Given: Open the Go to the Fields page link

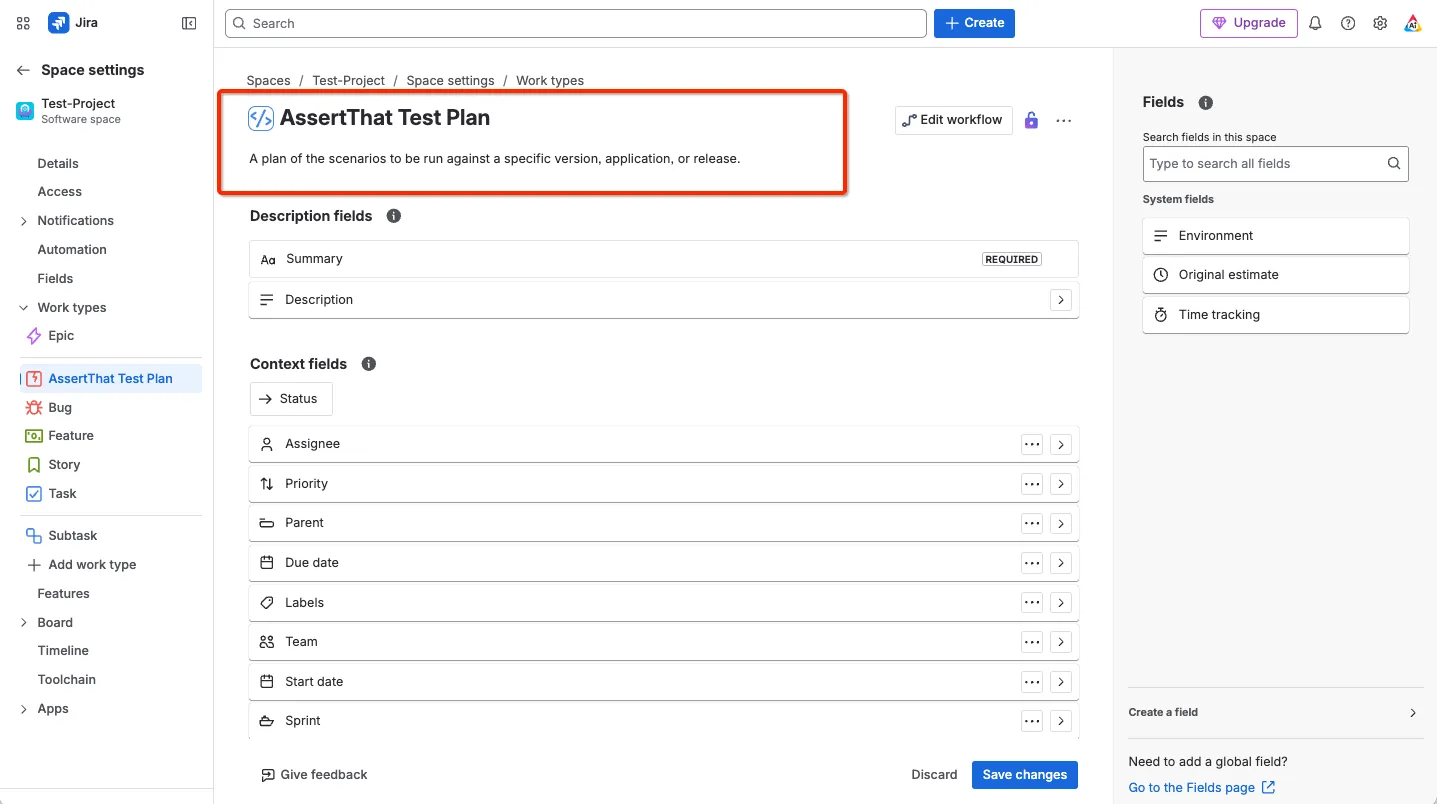Looking at the screenshot, I should (x=1202, y=788).
